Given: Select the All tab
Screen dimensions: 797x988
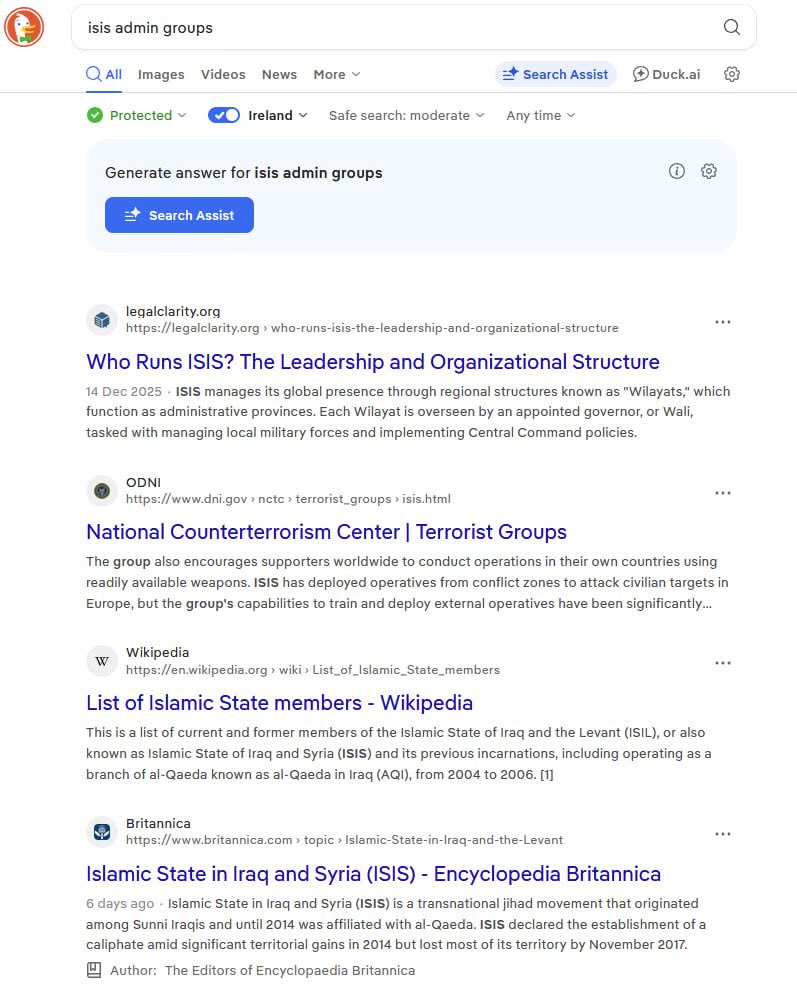Looking at the screenshot, I should tap(104, 74).
